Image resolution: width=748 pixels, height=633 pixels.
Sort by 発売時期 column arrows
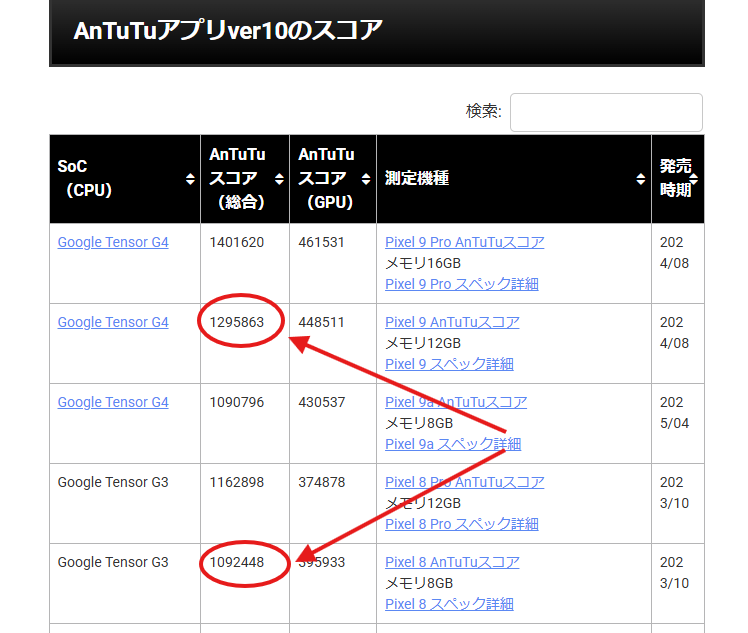pyautogui.click(x=694, y=179)
